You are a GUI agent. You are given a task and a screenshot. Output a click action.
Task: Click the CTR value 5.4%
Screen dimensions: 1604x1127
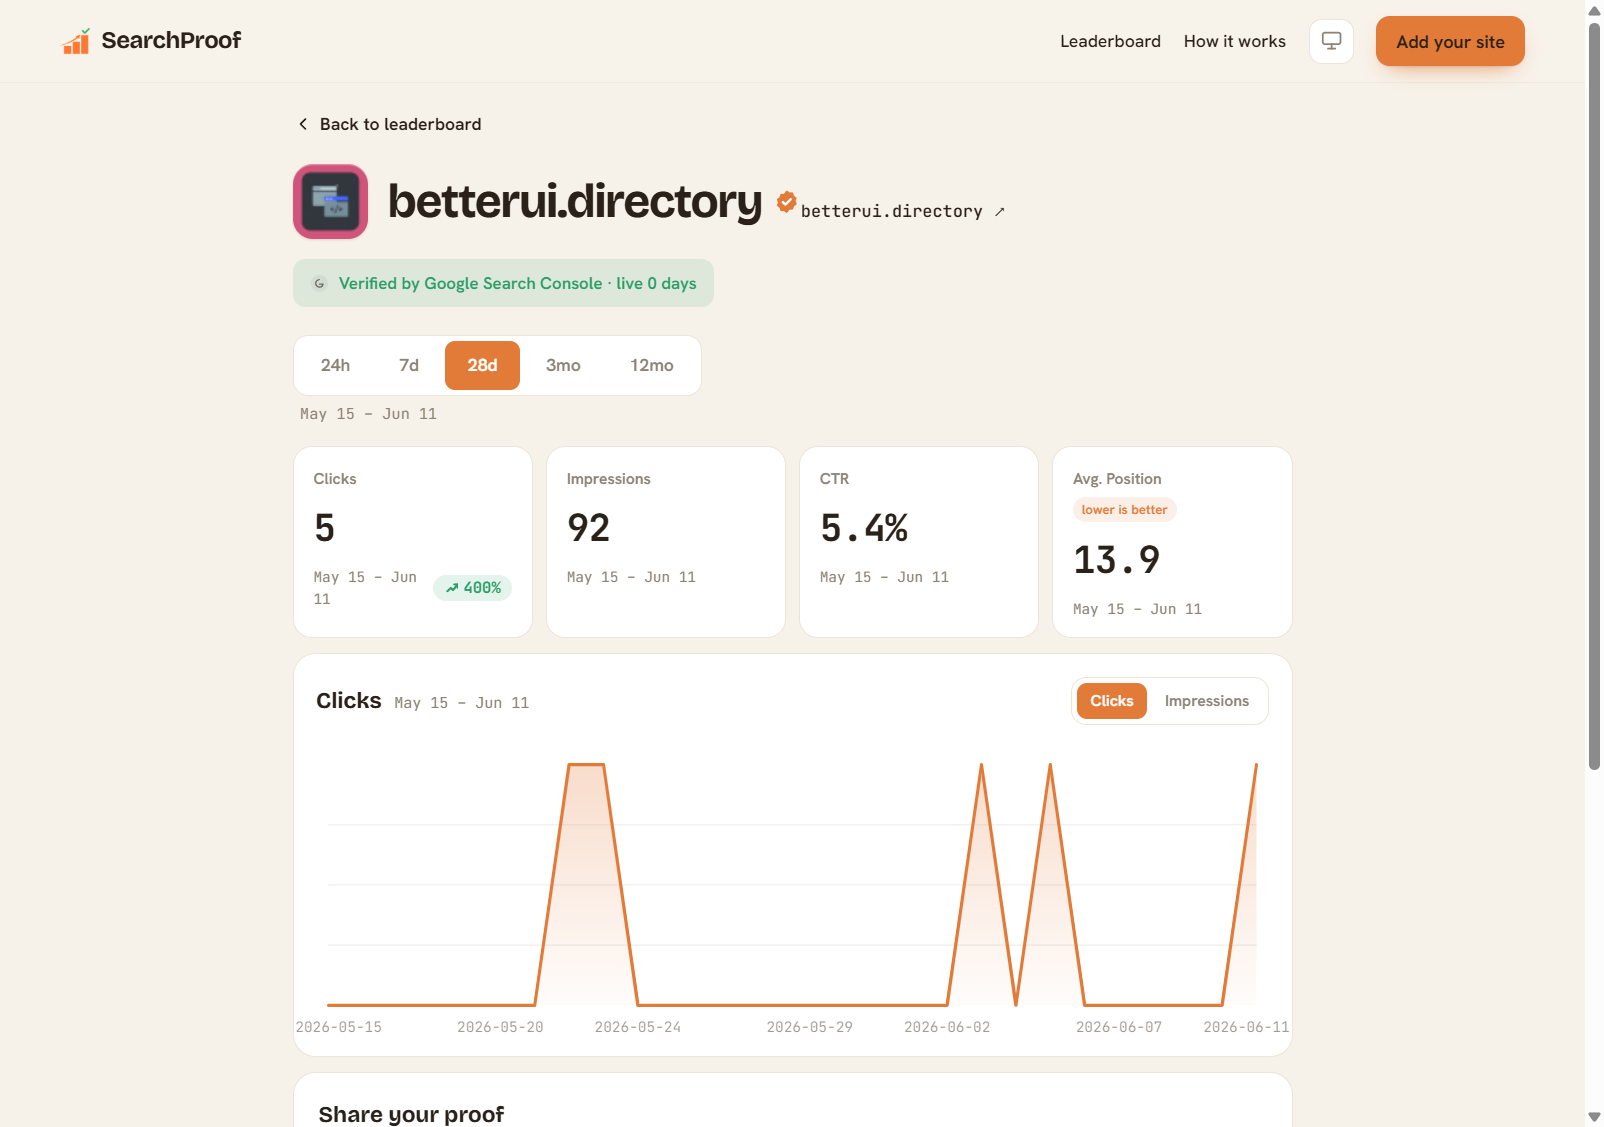[864, 528]
